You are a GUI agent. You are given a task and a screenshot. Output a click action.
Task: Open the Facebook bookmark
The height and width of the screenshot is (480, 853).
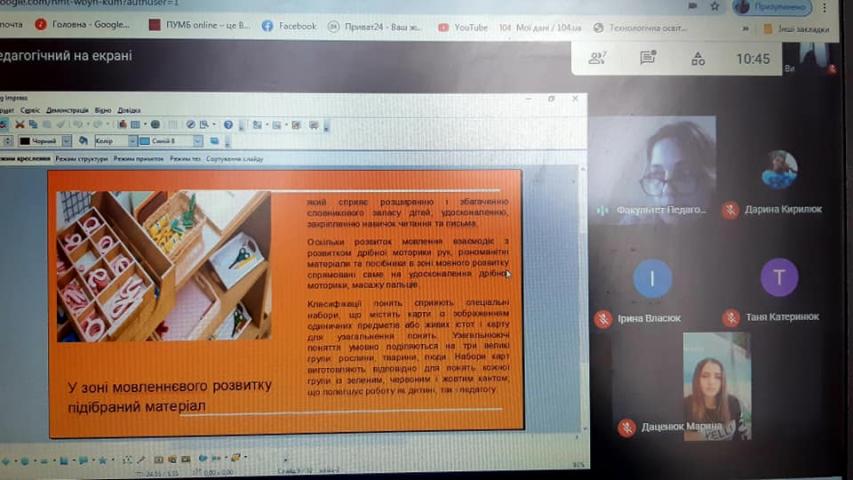click(289, 26)
